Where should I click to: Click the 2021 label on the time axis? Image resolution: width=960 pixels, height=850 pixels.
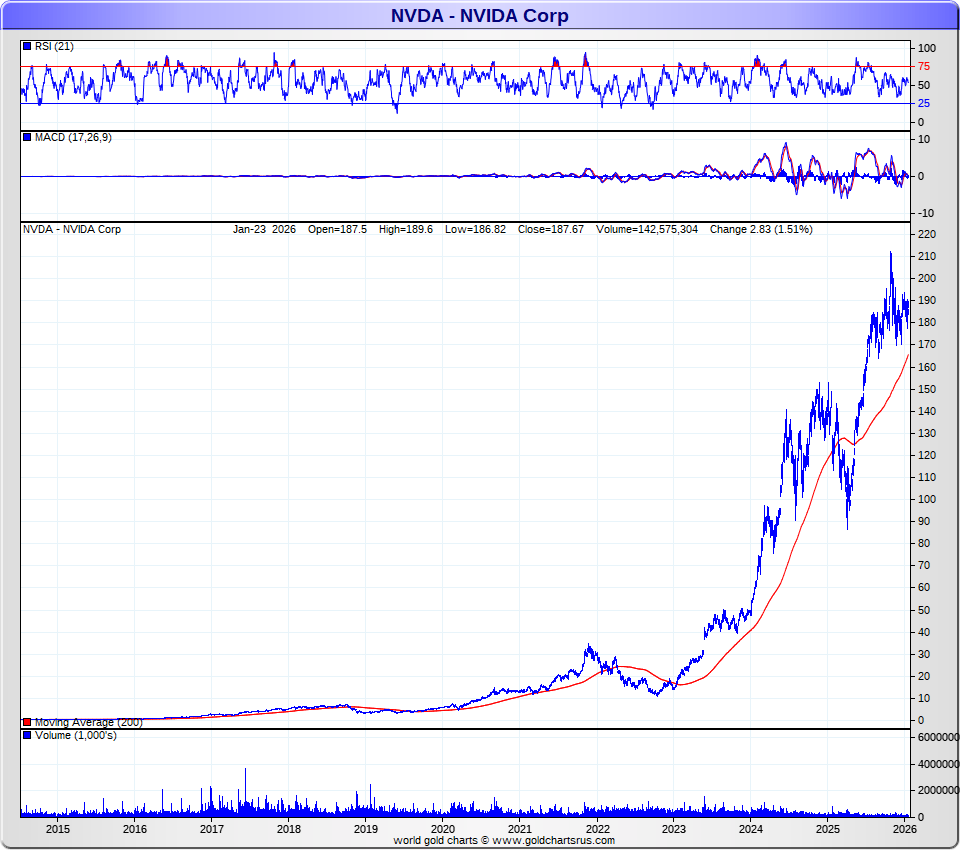click(x=520, y=829)
